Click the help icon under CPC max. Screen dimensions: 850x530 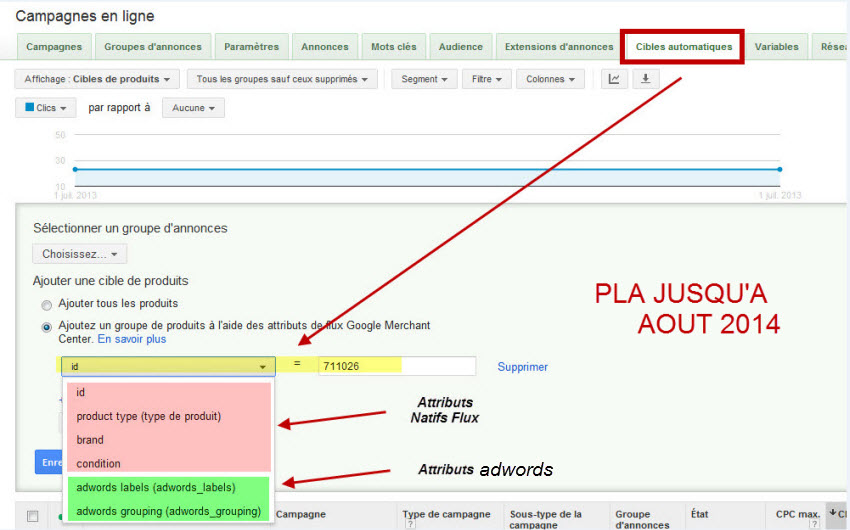tap(814, 525)
